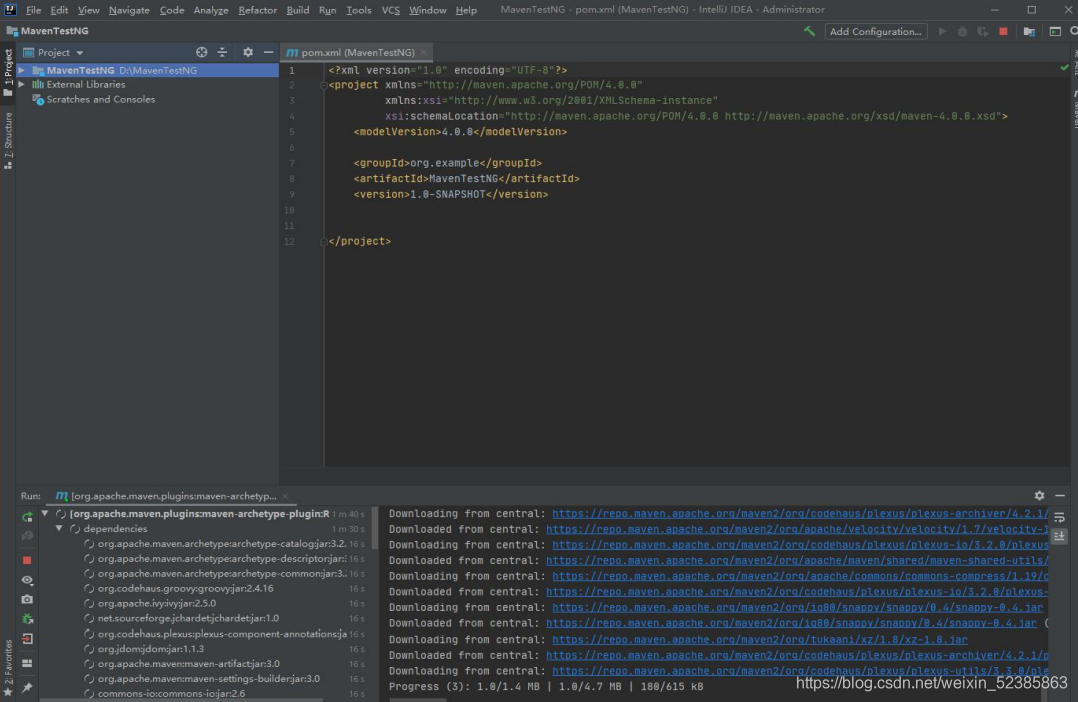
Task: Click the layout icon in Run sidebar
Action: pos(27,663)
